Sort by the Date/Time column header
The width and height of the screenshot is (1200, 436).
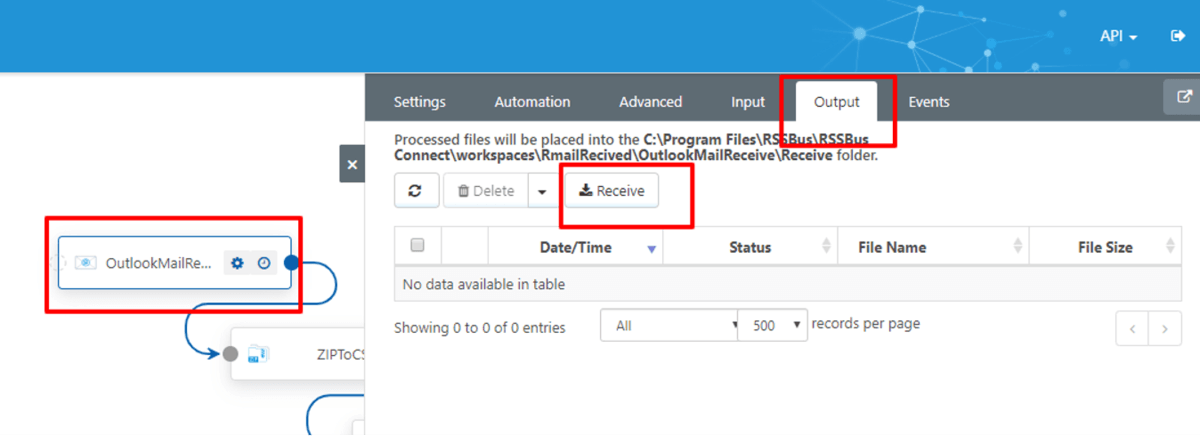[x=575, y=247]
